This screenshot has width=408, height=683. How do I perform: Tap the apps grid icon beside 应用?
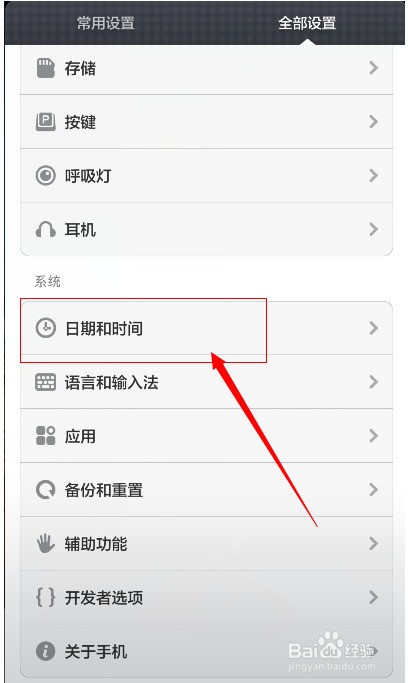point(45,436)
